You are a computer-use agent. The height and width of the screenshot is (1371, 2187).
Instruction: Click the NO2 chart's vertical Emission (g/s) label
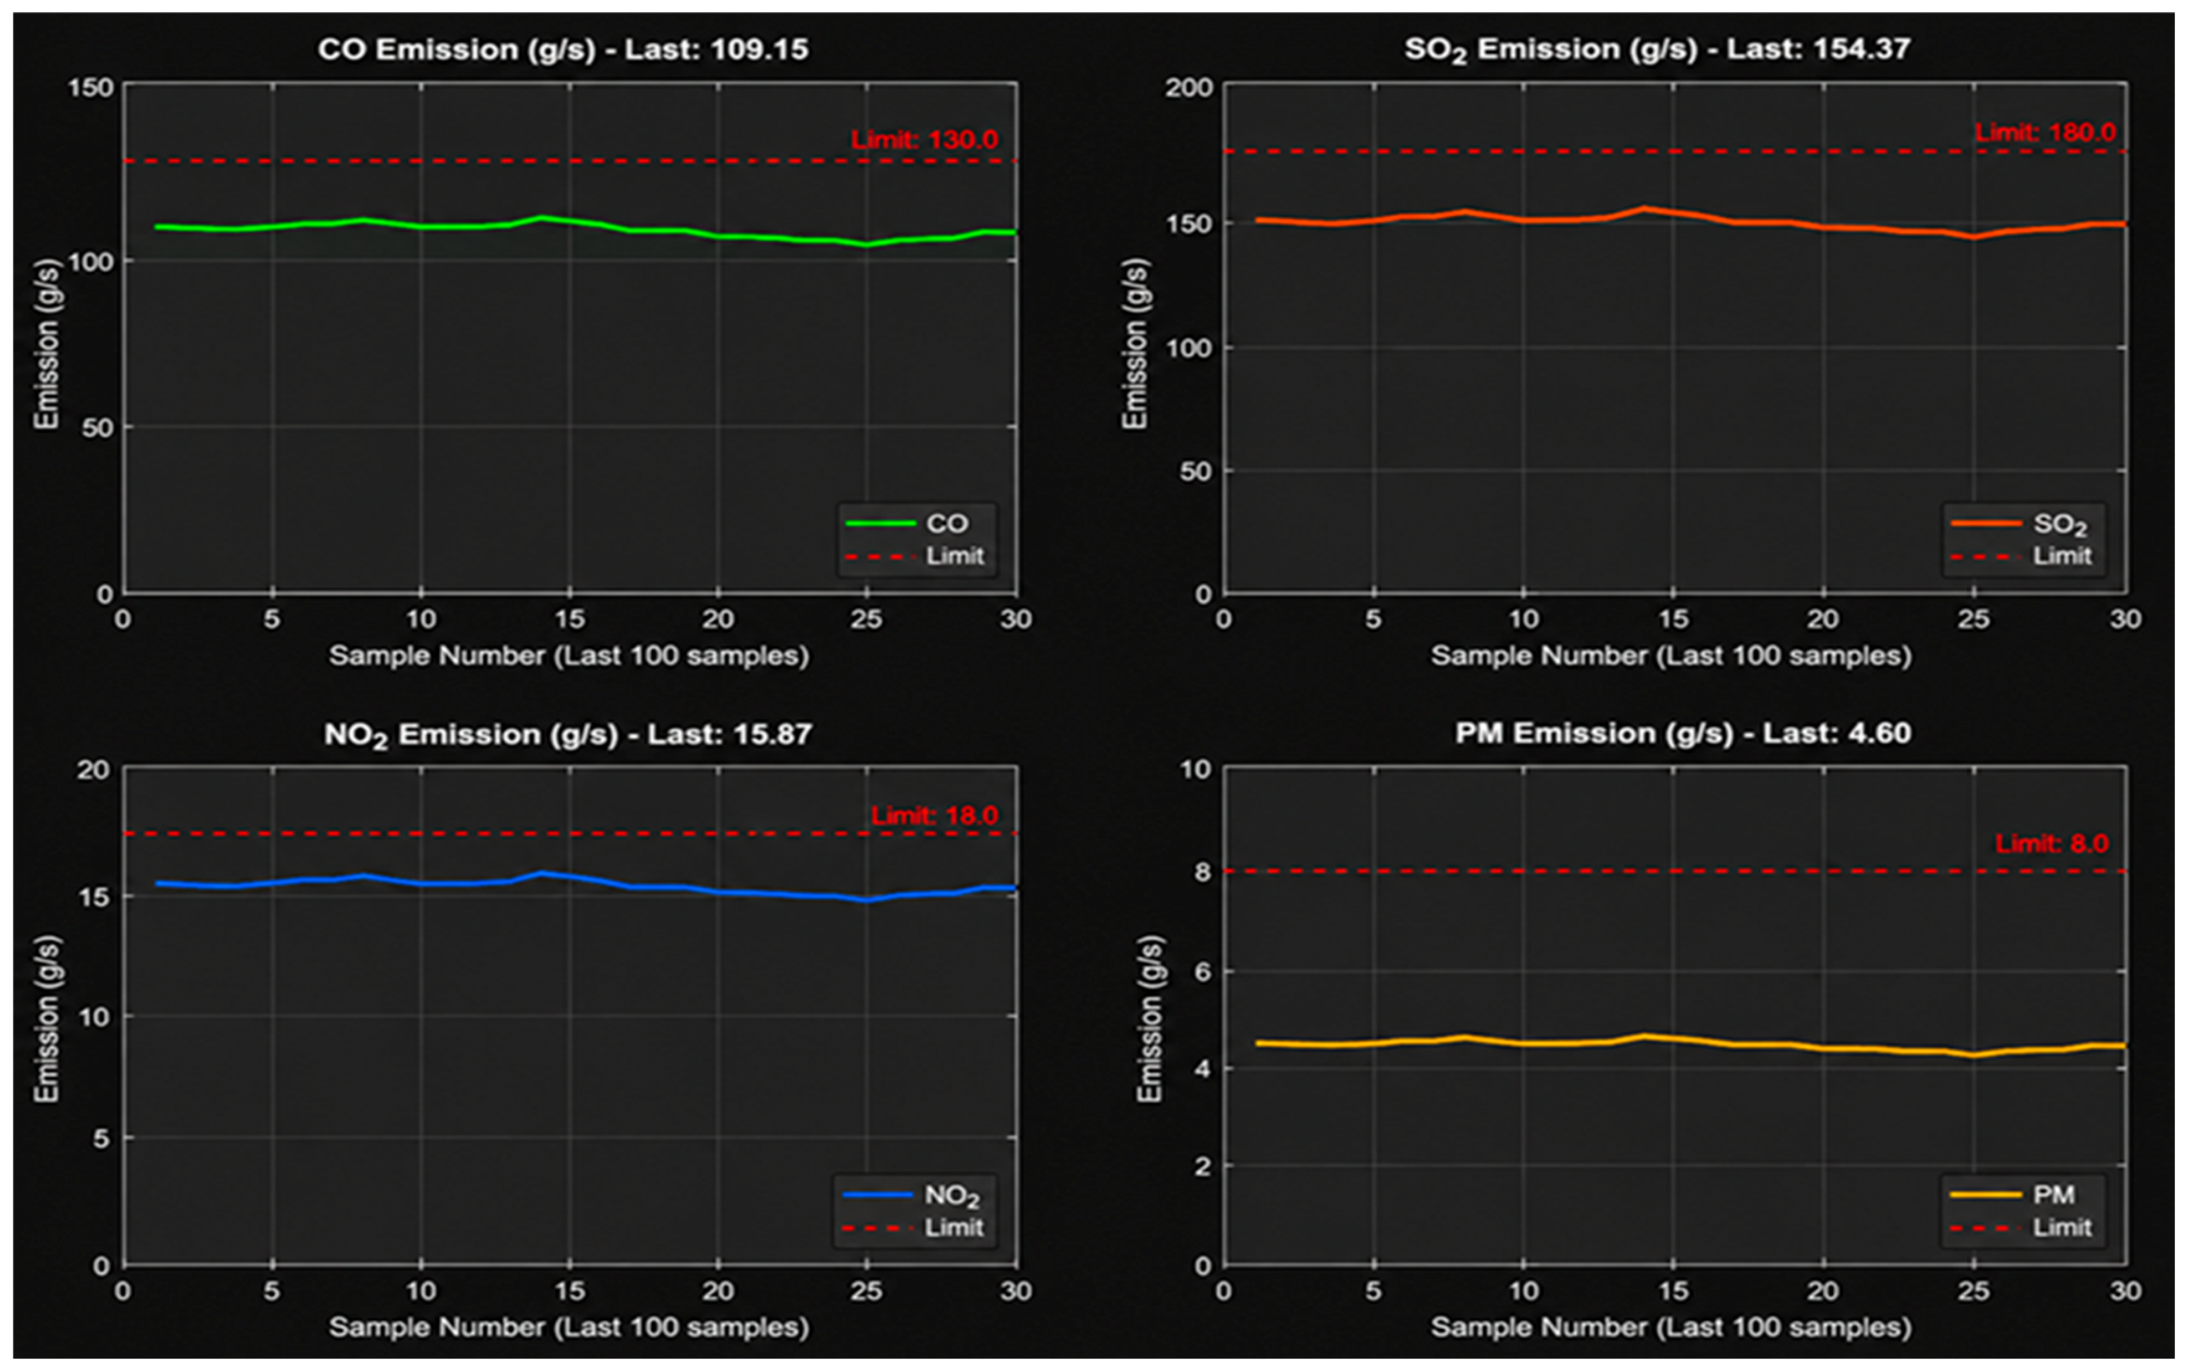pos(47,1019)
